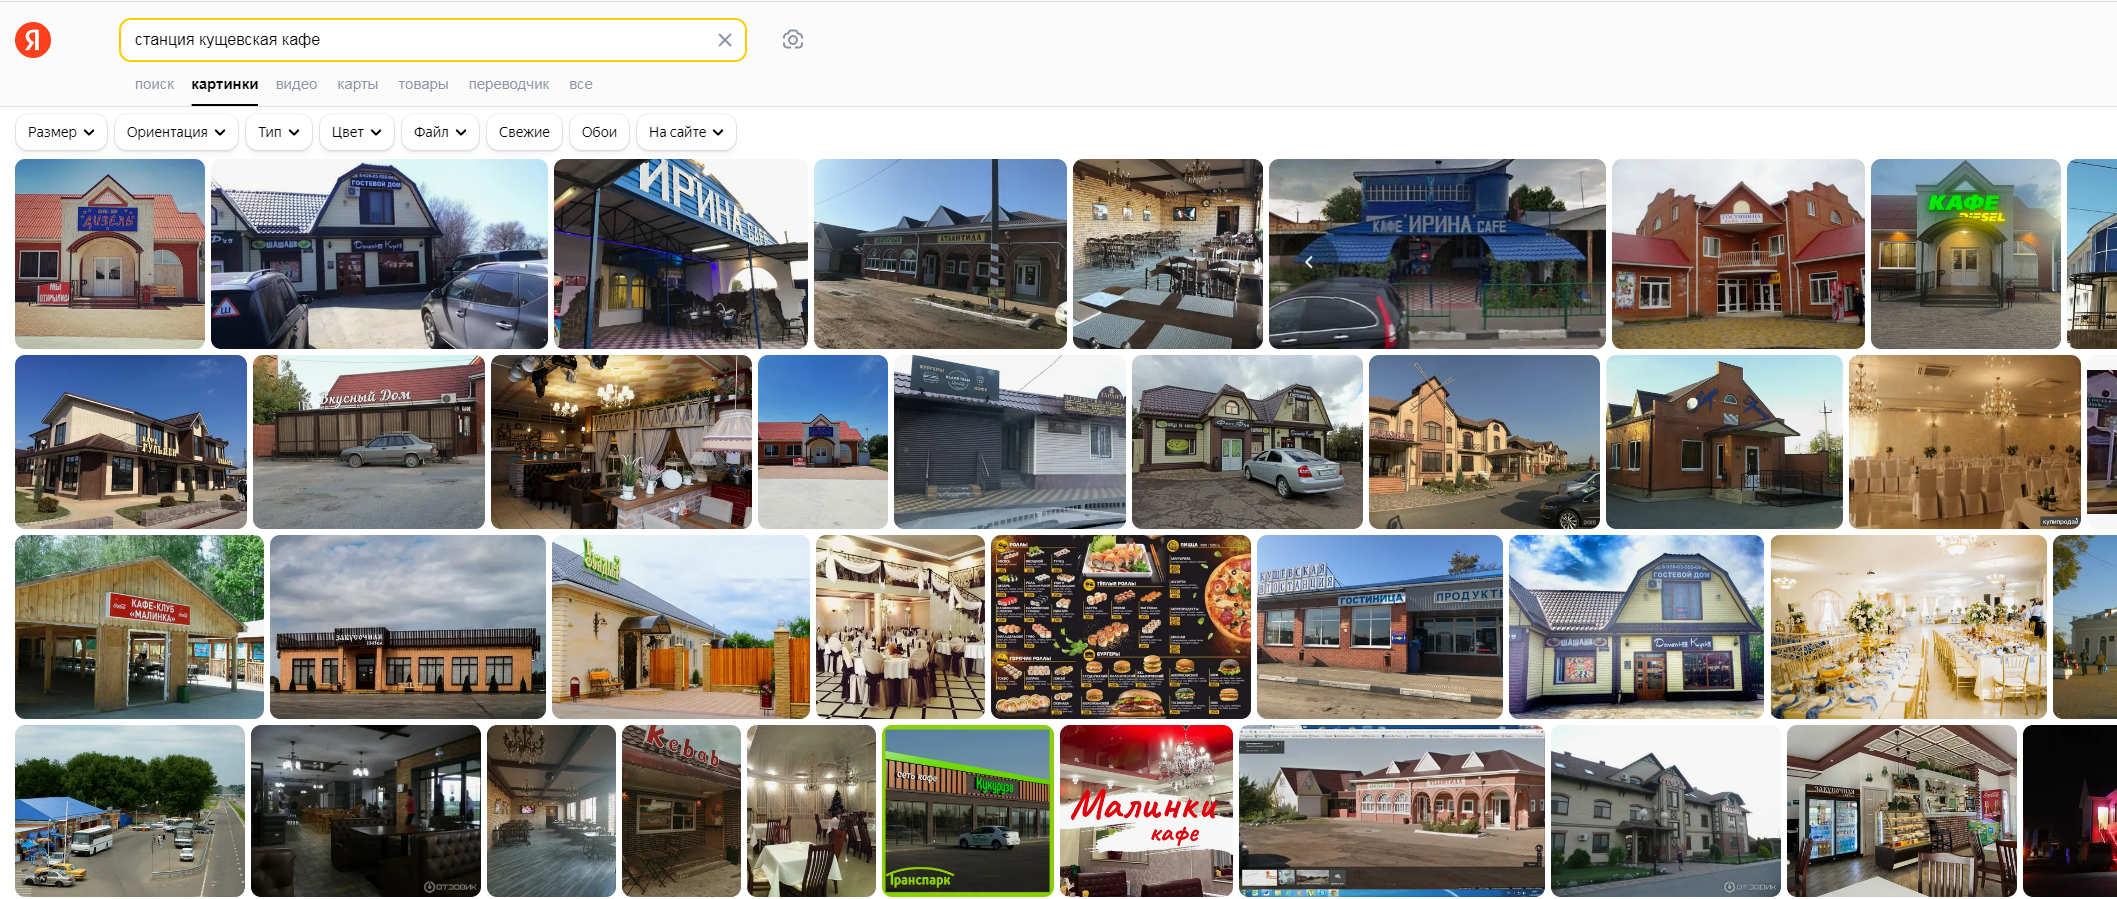
Task: Open search by image camera icon
Action: tap(793, 40)
